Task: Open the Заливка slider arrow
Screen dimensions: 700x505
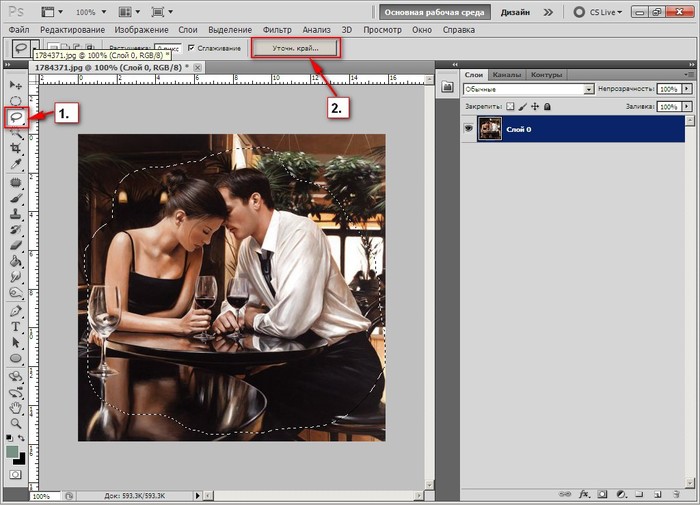Action: pyautogui.click(x=687, y=106)
